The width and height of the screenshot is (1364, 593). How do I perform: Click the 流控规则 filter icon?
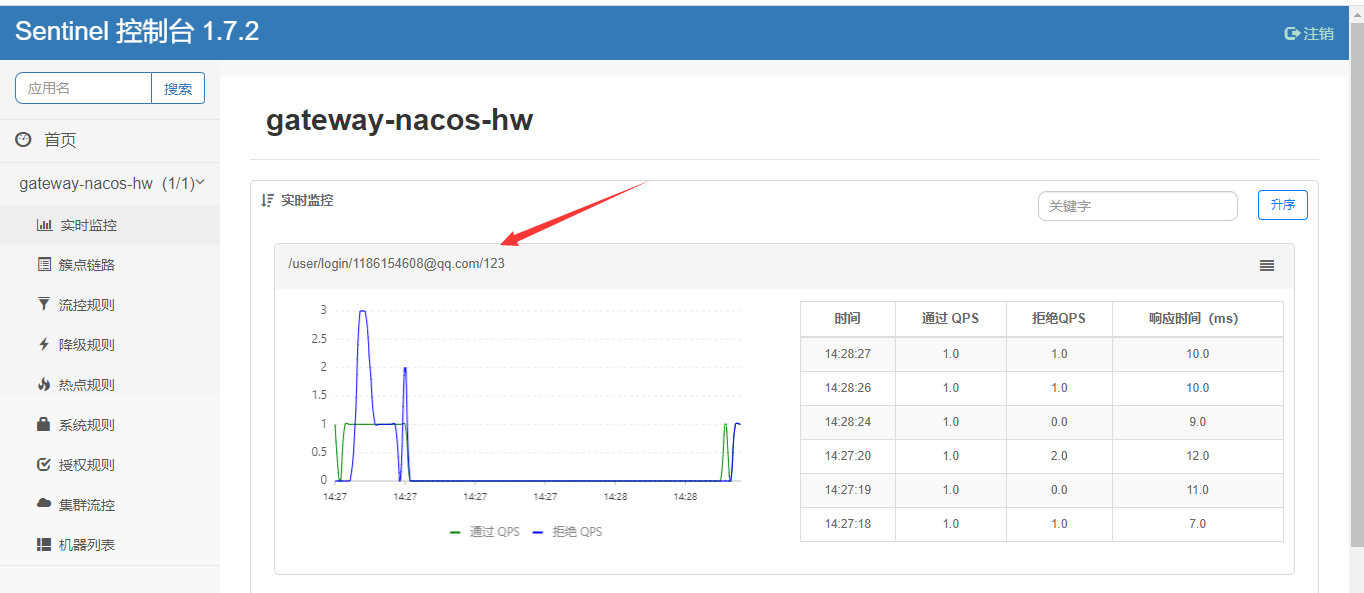(44, 304)
